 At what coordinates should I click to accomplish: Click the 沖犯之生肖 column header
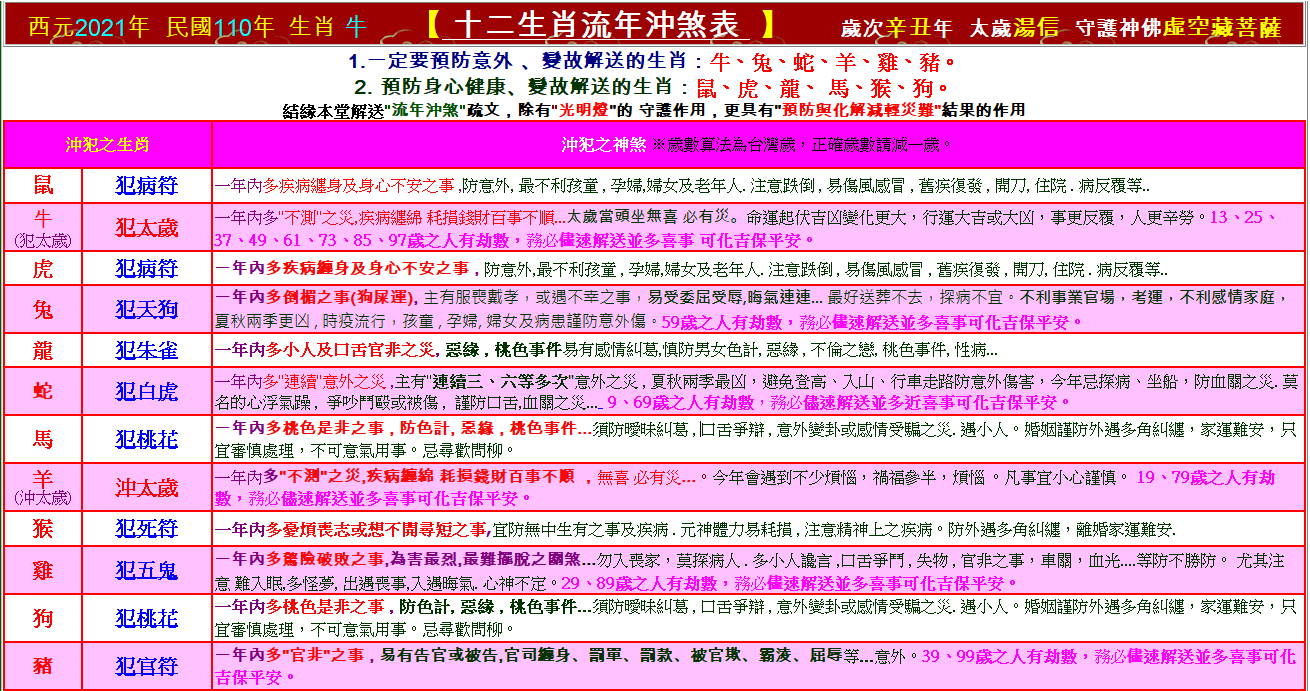(107, 145)
